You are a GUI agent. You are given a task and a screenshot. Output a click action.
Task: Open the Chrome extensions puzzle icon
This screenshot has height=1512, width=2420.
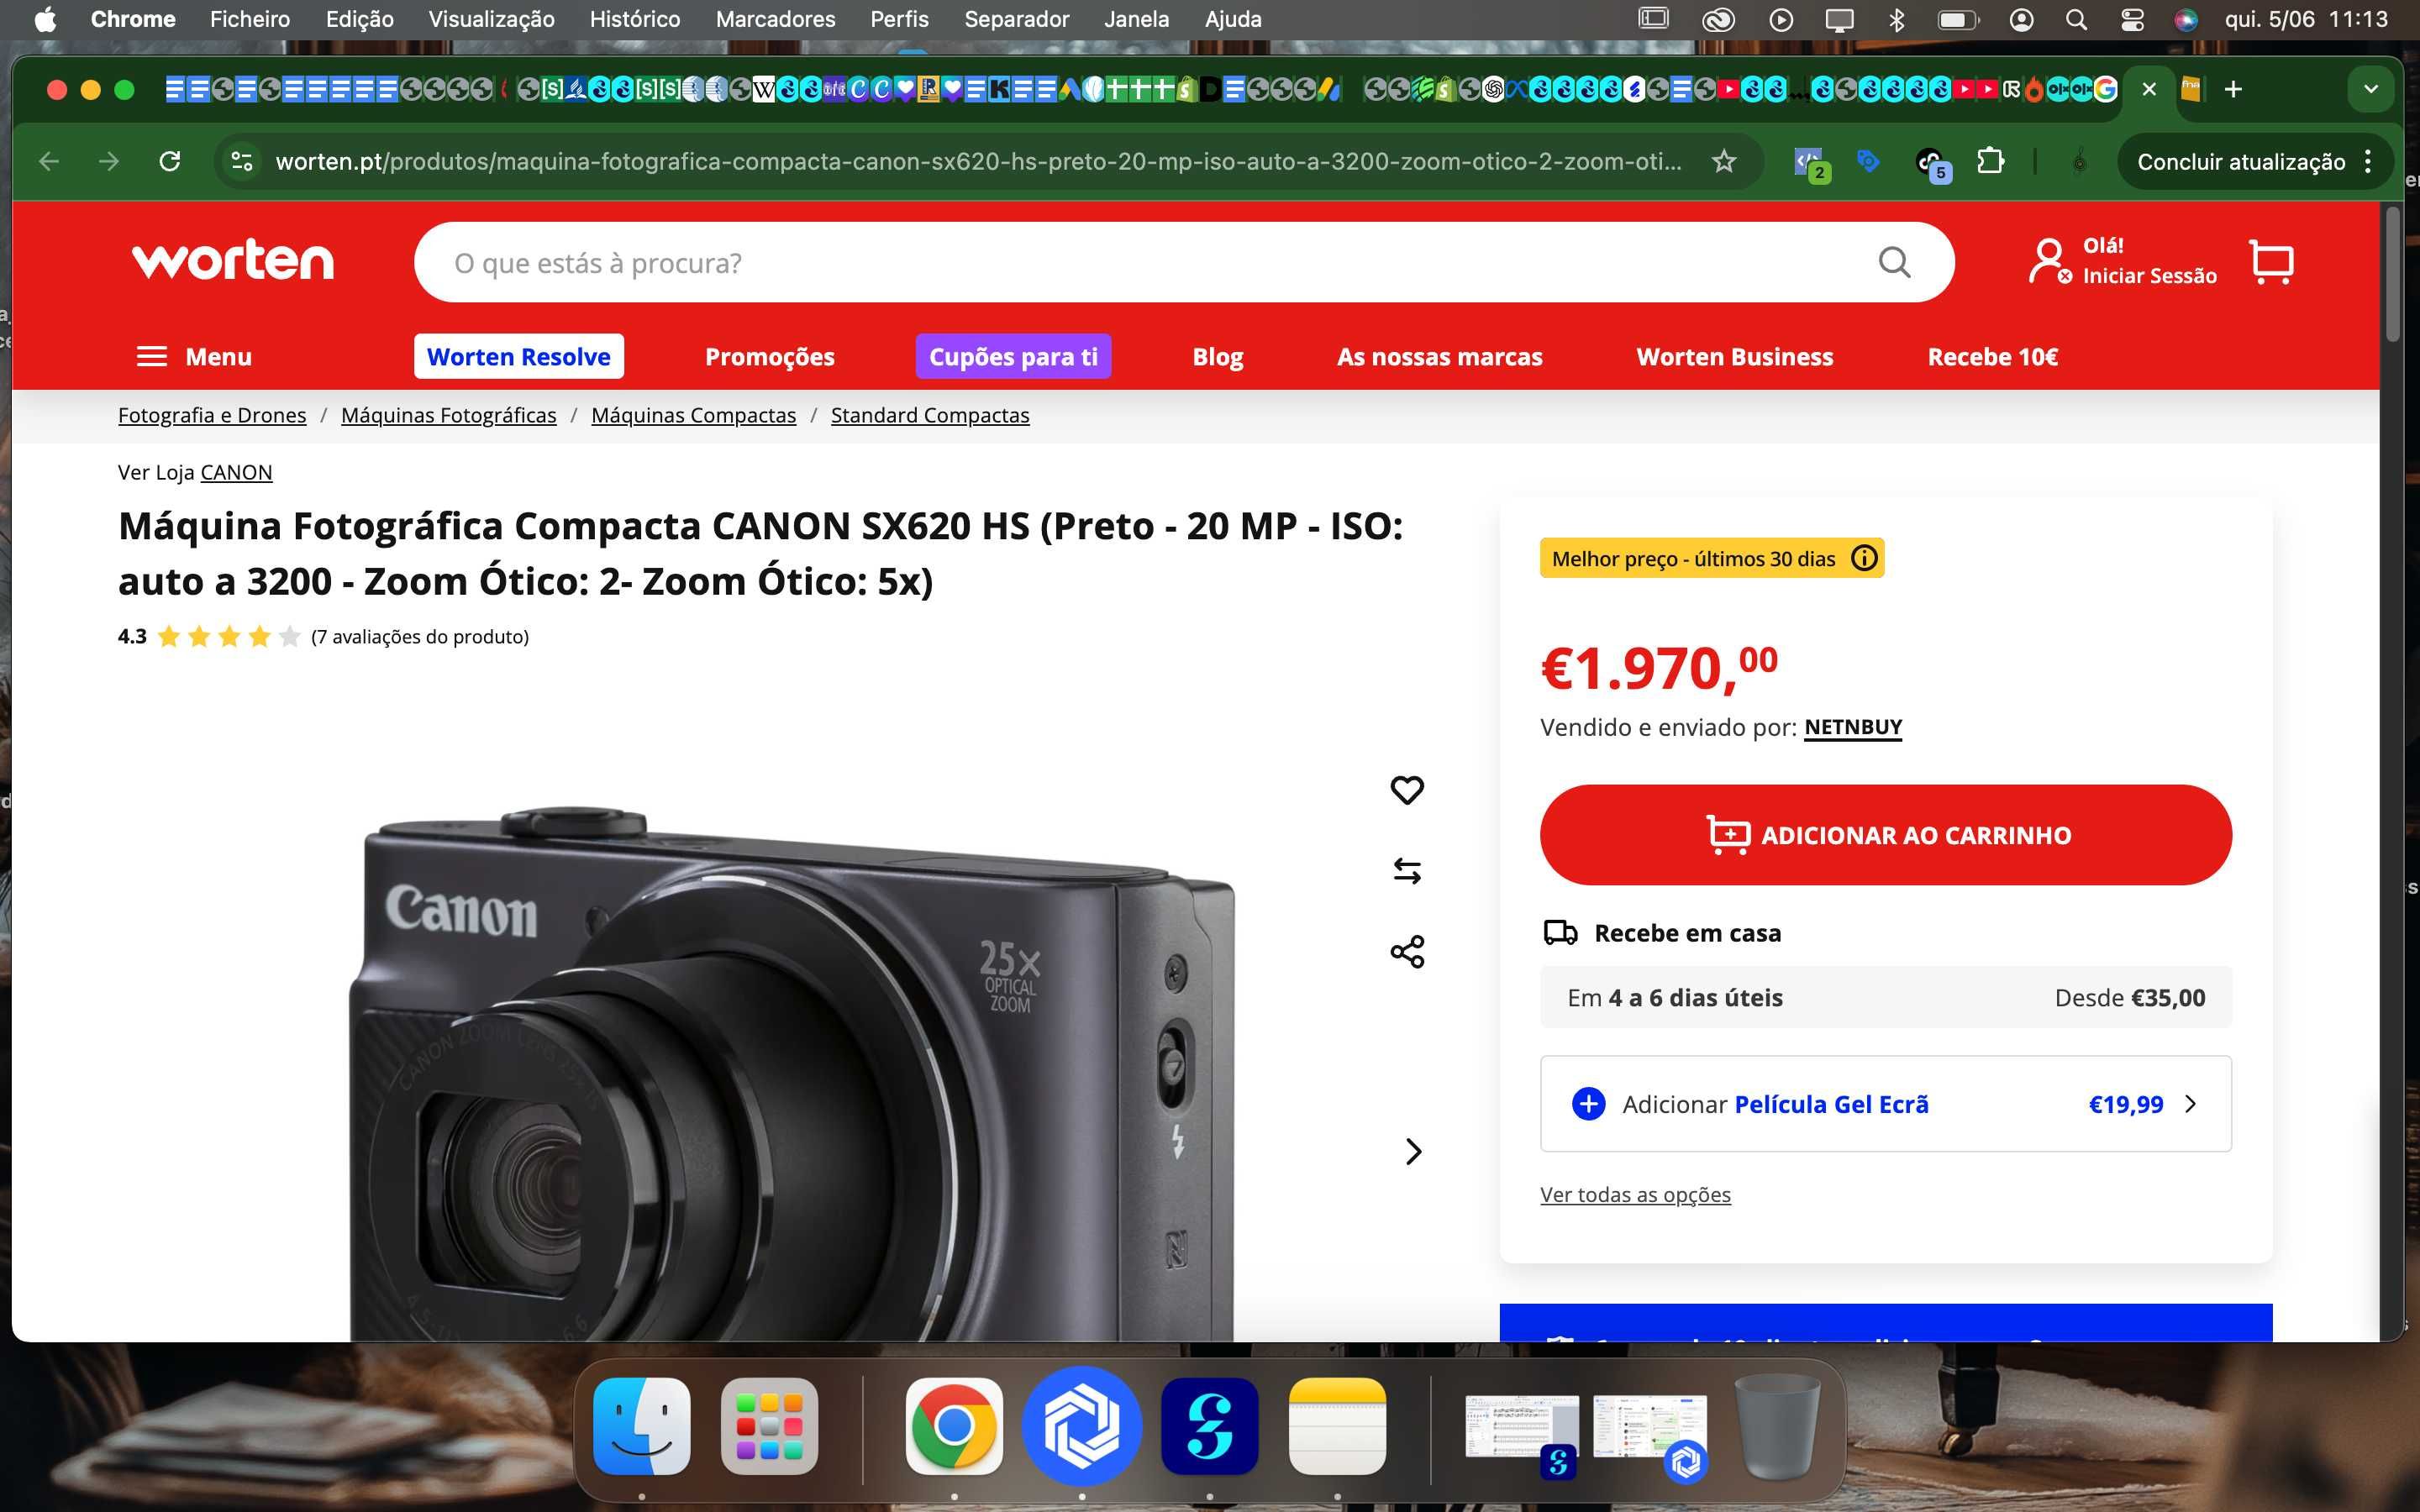click(x=1991, y=161)
